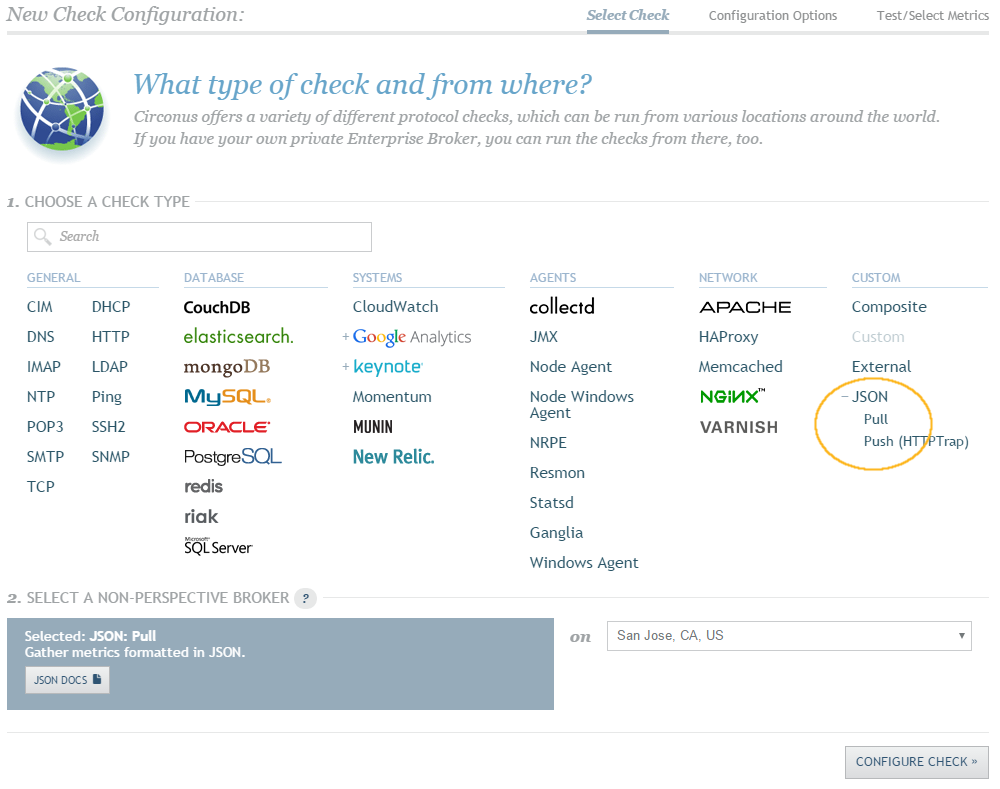Choose the ORACLE logo check type
1000x789 pixels.
(226, 427)
